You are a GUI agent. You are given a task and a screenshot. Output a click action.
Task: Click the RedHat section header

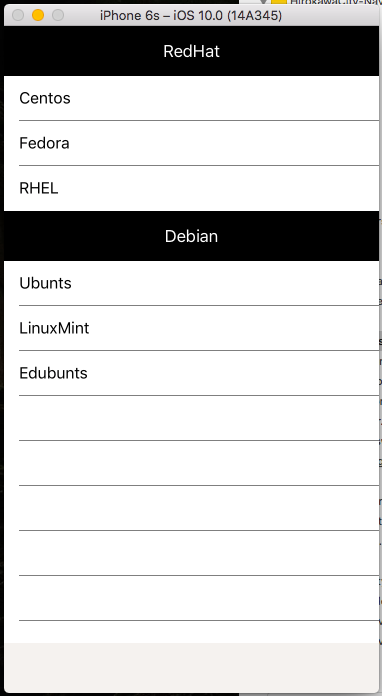[191, 51]
